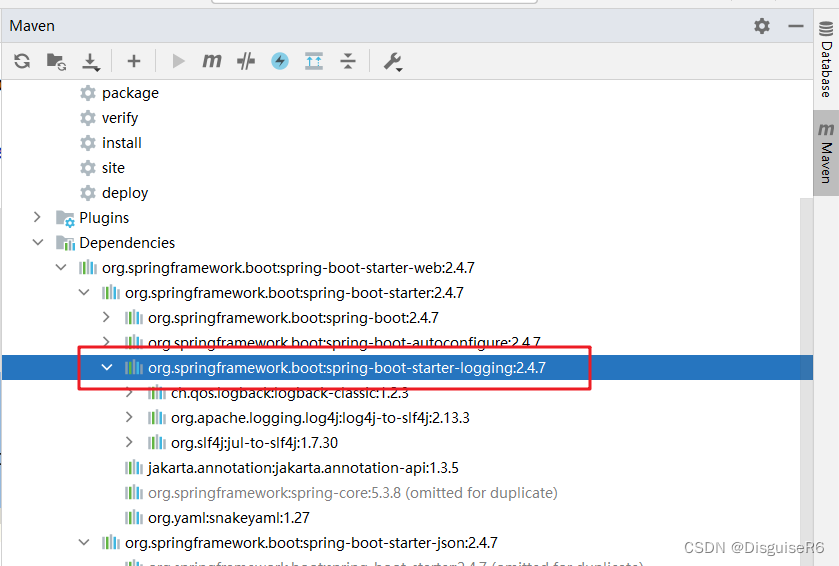
Task: Click library icon of jakarta.annotation-api
Action: tap(134, 468)
